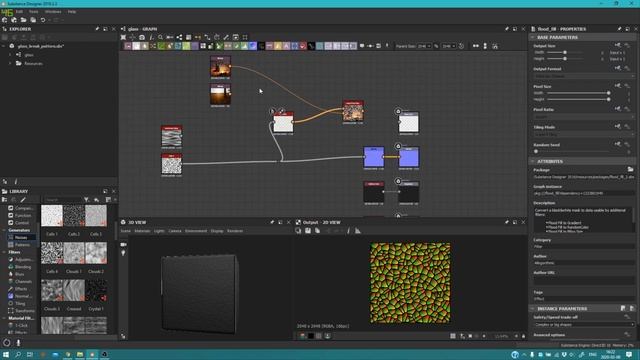
Task: Select the Cells 1 thumbnail in Library
Action: (x=52, y=216)
